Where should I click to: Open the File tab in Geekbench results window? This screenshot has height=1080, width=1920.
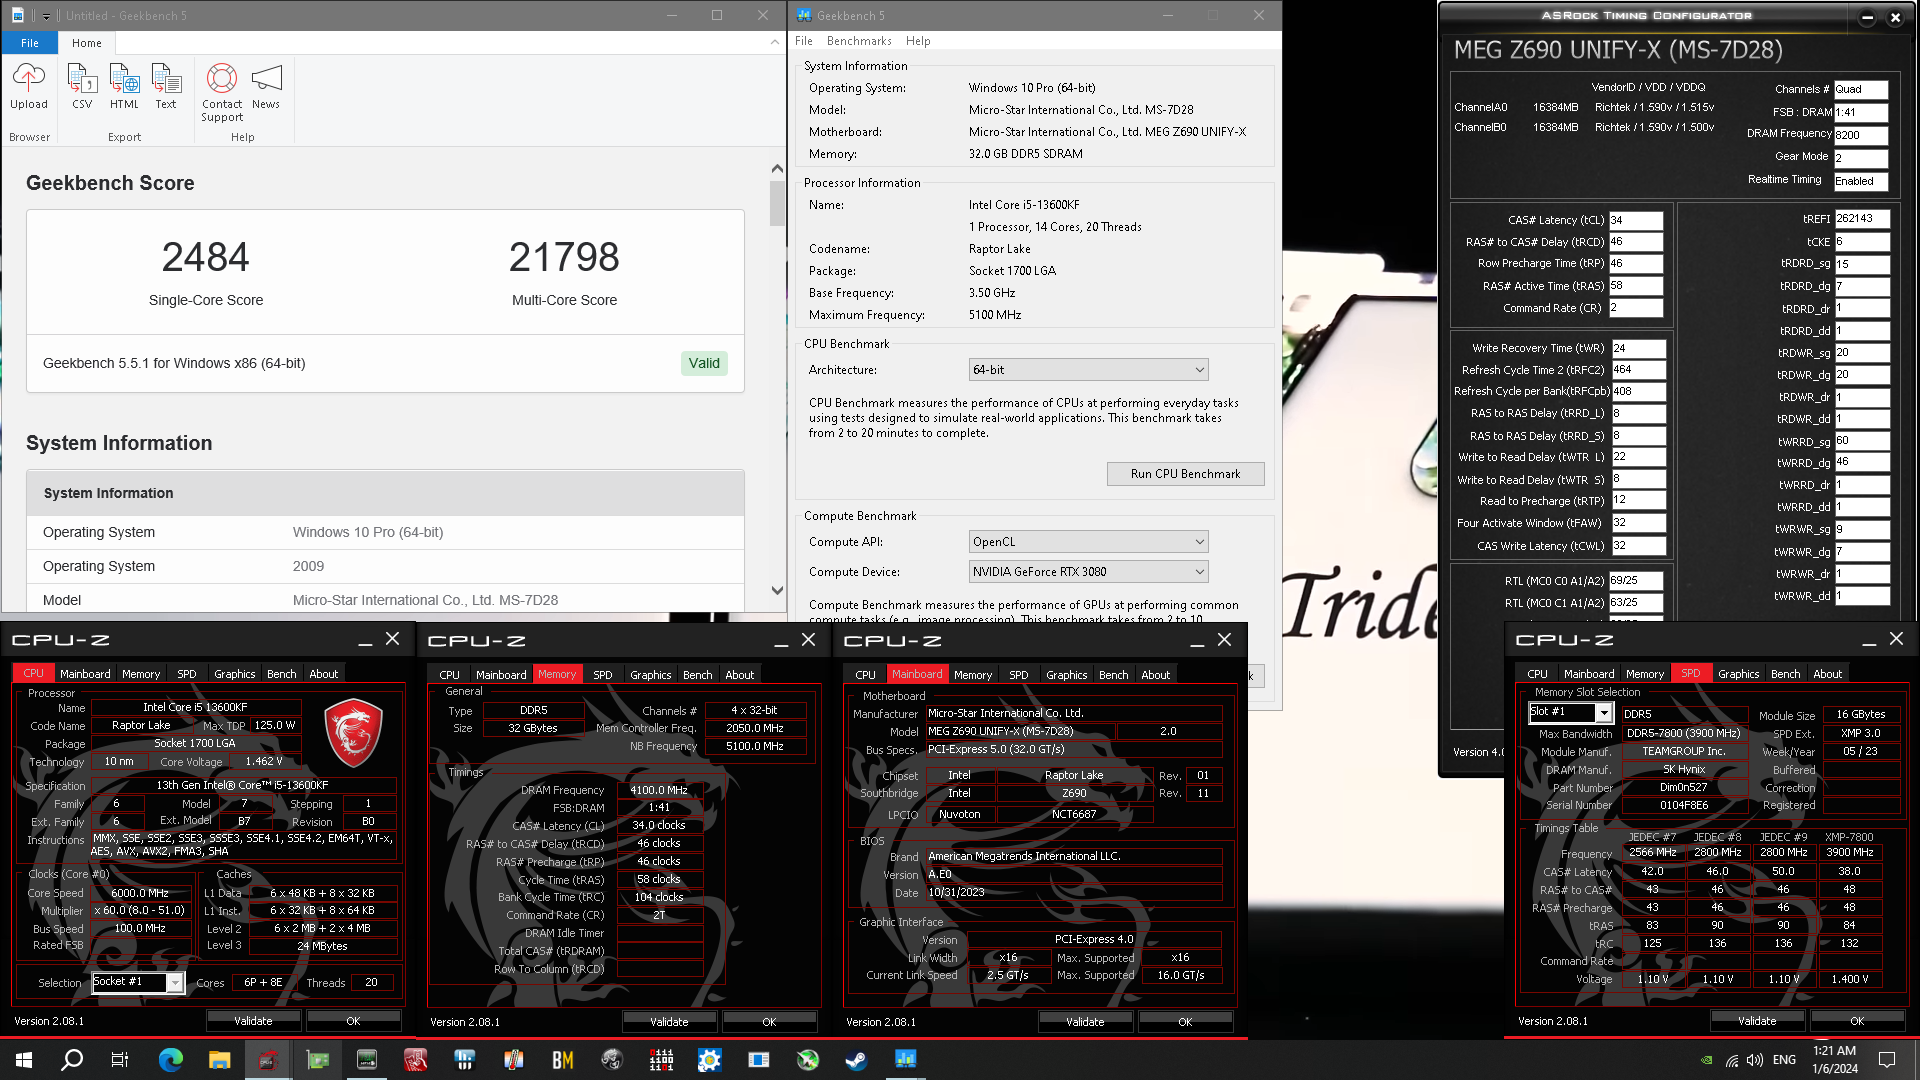click(x=30, y=43)
